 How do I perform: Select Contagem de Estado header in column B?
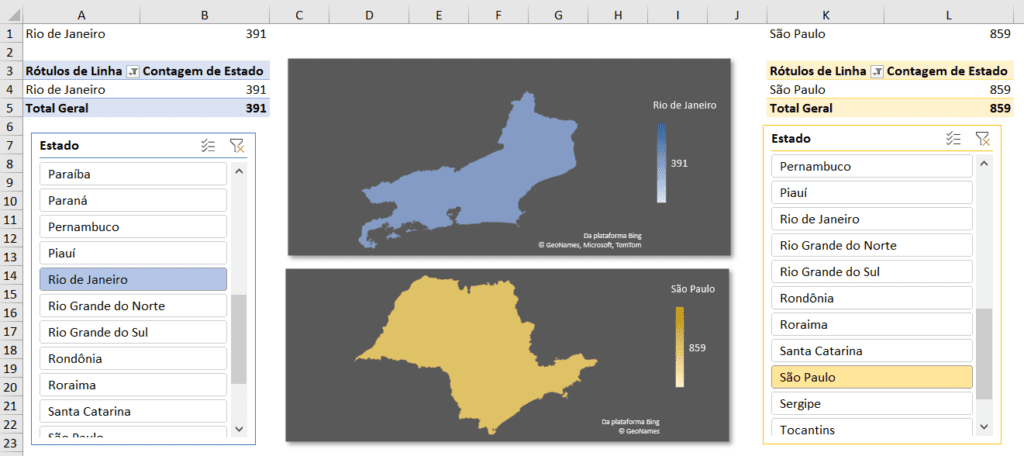[204, 71]
